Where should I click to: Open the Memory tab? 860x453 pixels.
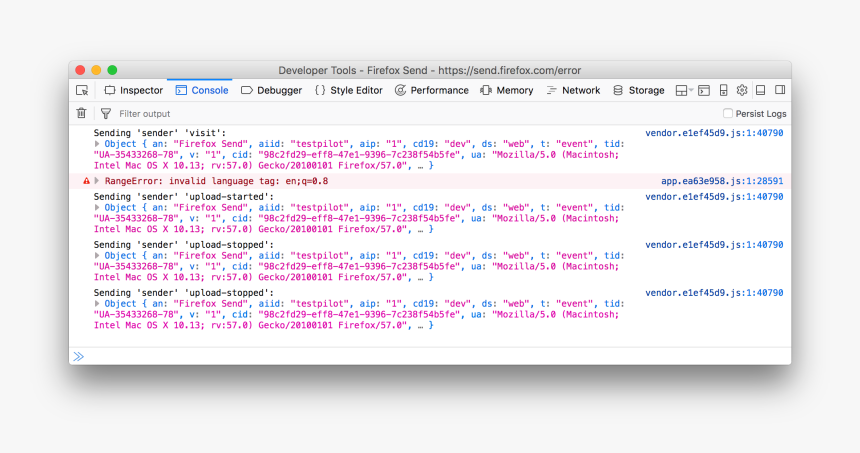pyautogui.click(x=507, y=90)
